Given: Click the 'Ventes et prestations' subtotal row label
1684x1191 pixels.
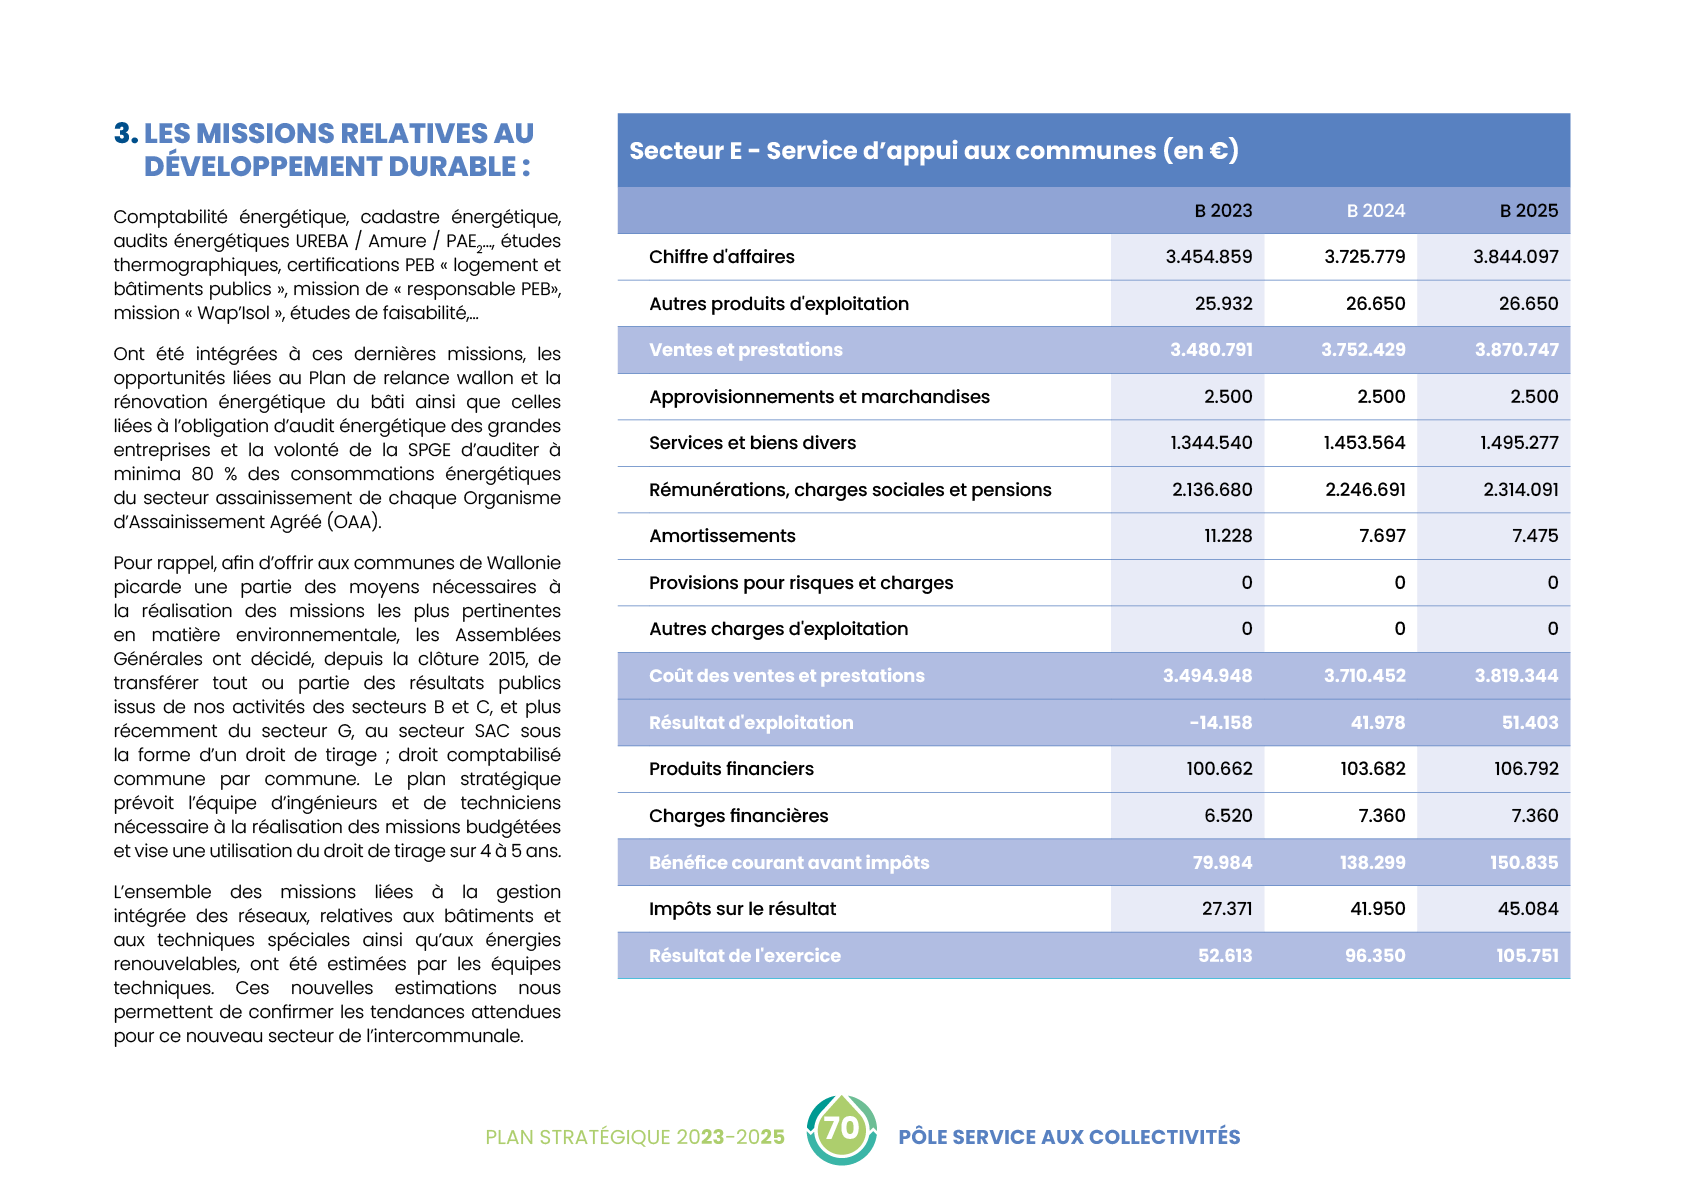Looking at the screenshot, I should [x=745, y=350].
